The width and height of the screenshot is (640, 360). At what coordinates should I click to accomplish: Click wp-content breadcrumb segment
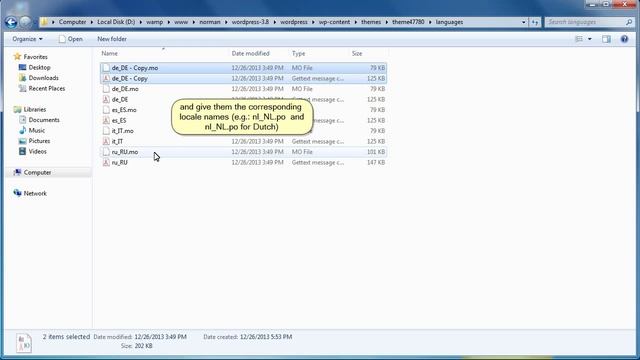coord(334,22)
